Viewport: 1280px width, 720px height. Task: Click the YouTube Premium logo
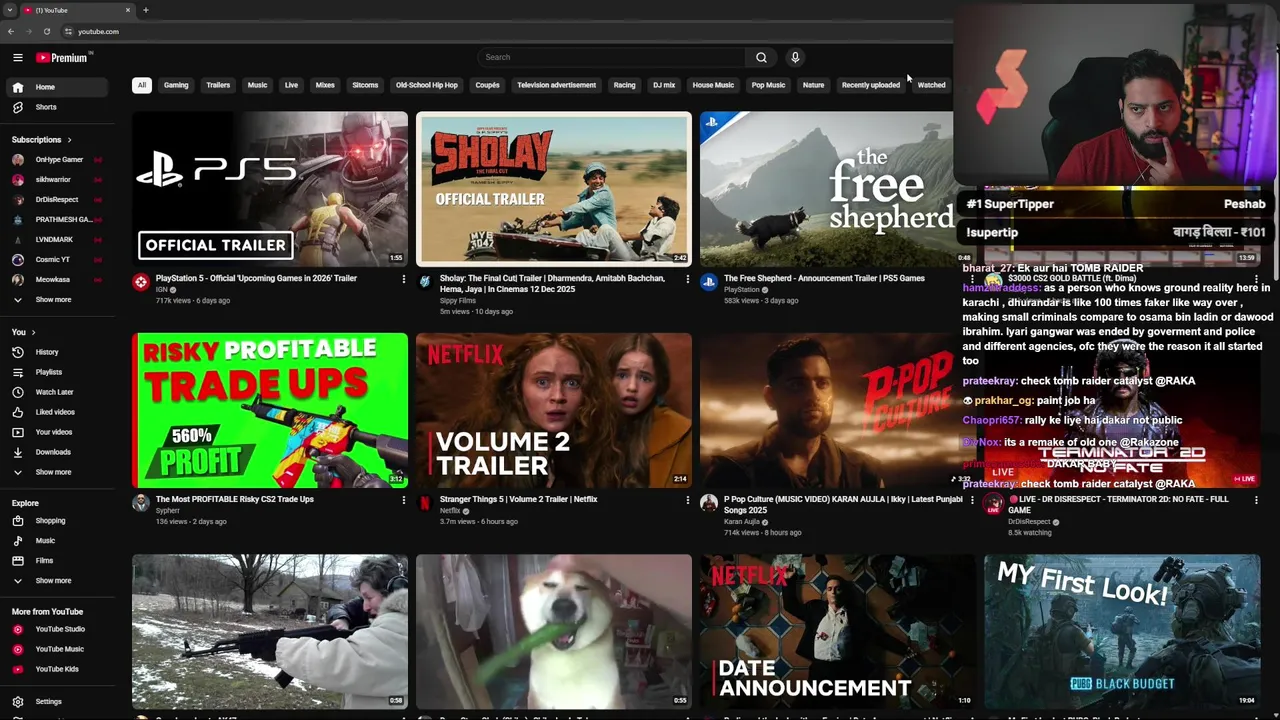coord(63,58)
